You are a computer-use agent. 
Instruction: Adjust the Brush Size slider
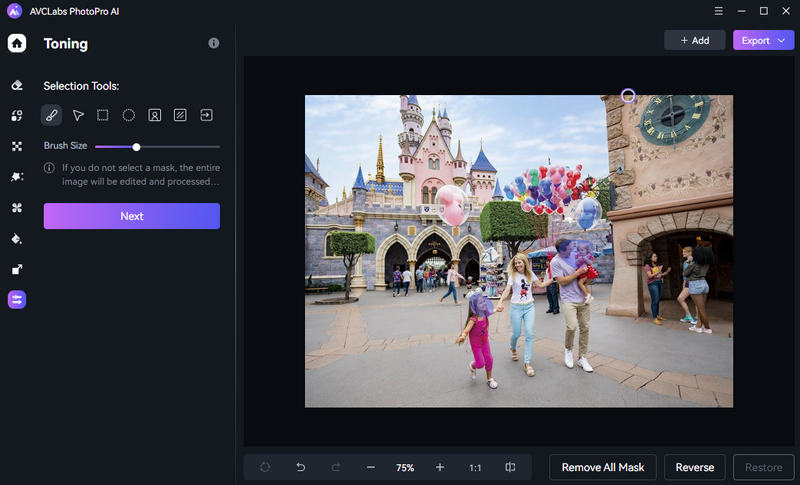158,147
